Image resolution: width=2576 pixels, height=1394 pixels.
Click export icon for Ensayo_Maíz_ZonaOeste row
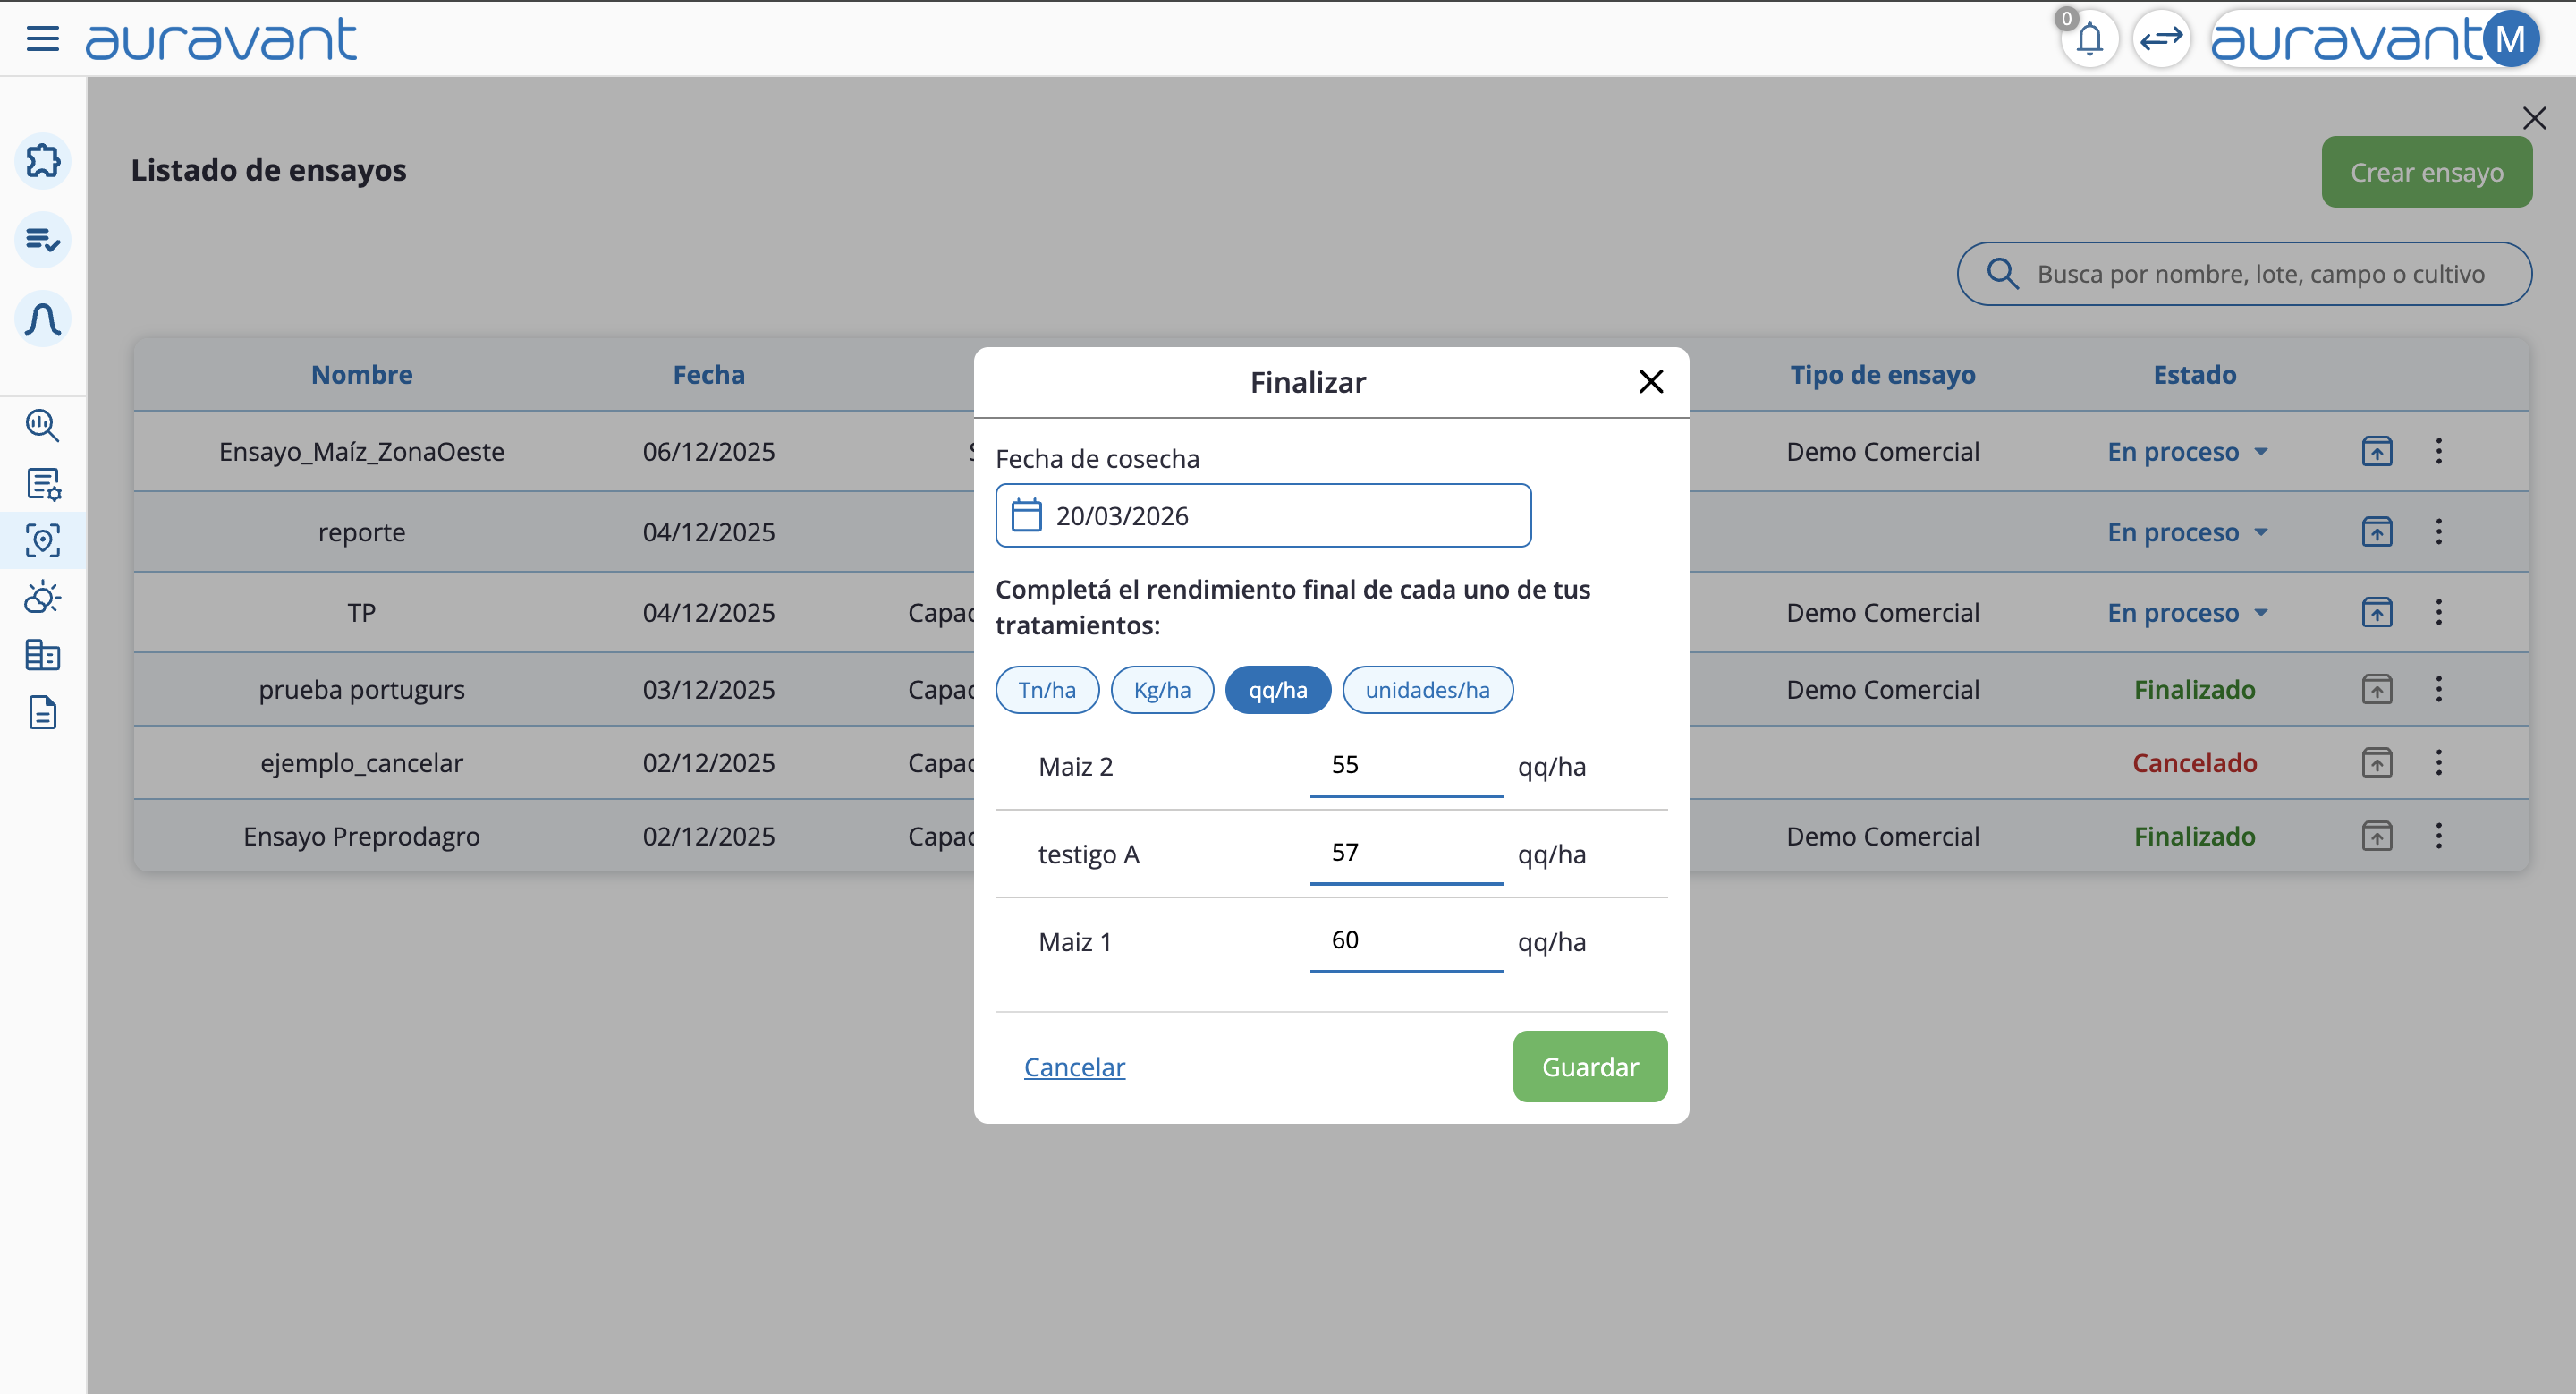click(x=2376, y=452)
